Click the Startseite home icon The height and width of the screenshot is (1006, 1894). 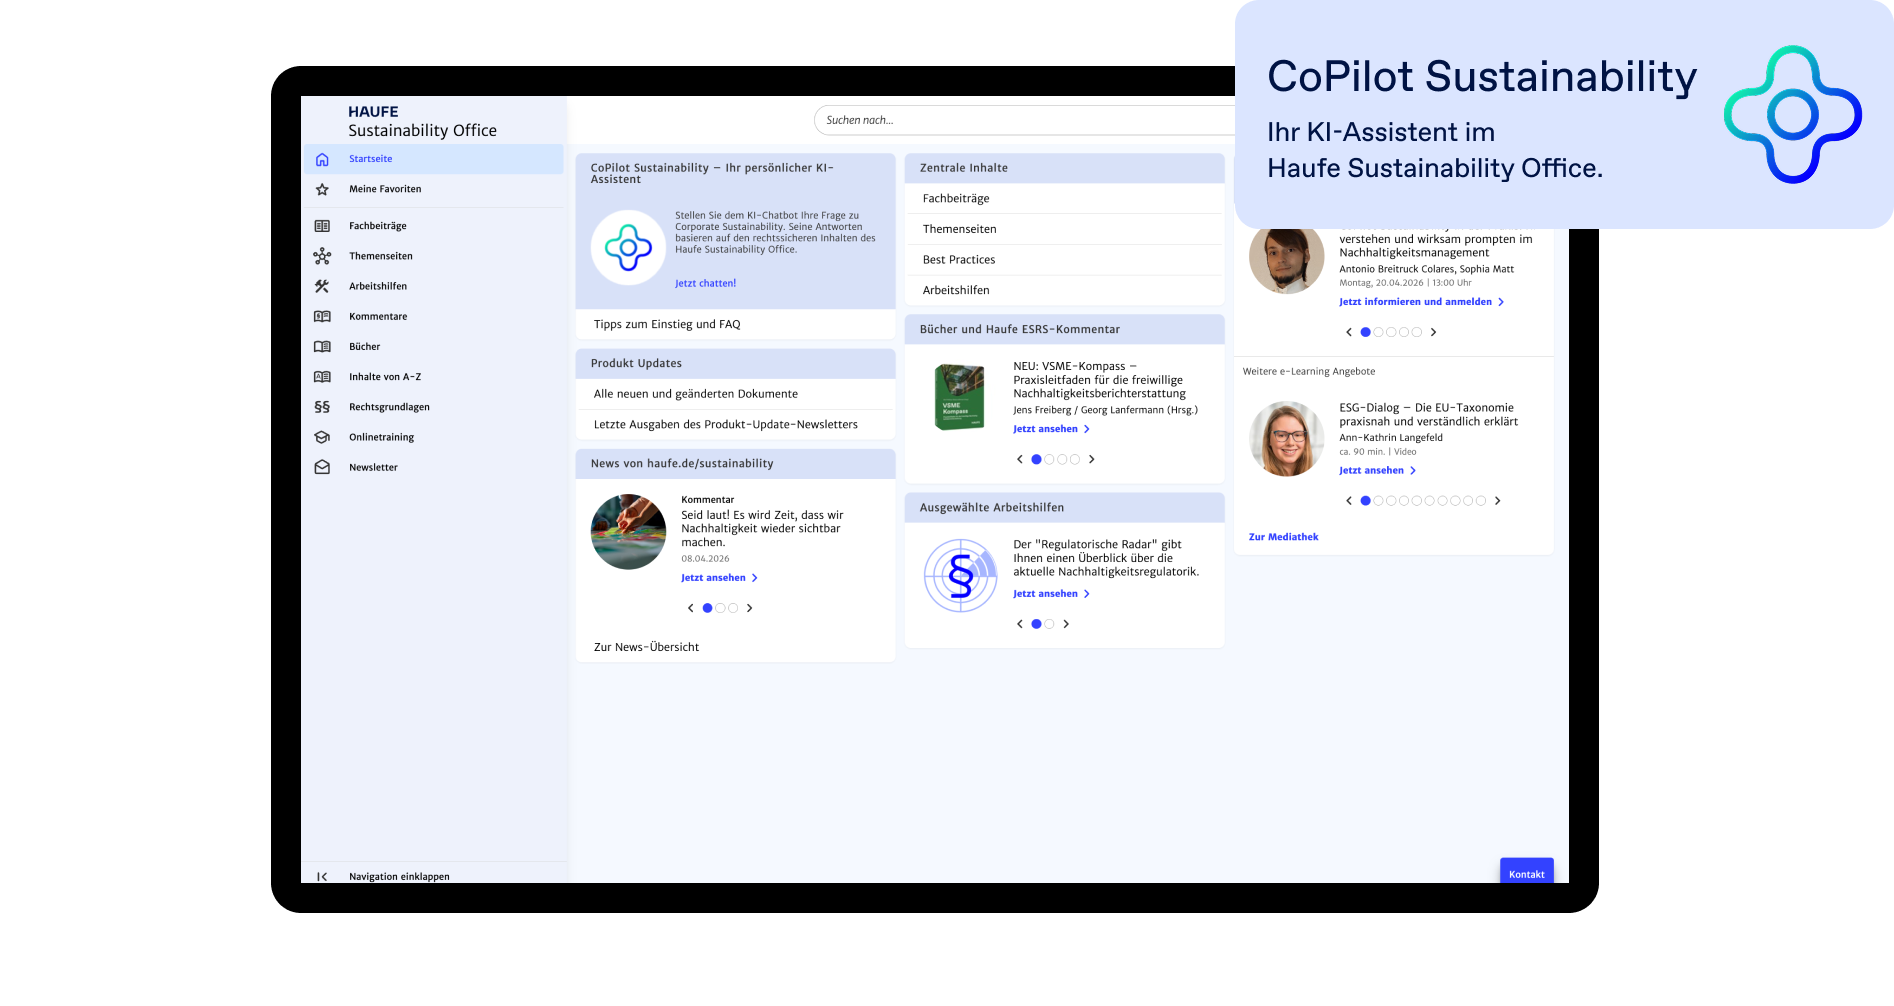(x=322, y=160)
